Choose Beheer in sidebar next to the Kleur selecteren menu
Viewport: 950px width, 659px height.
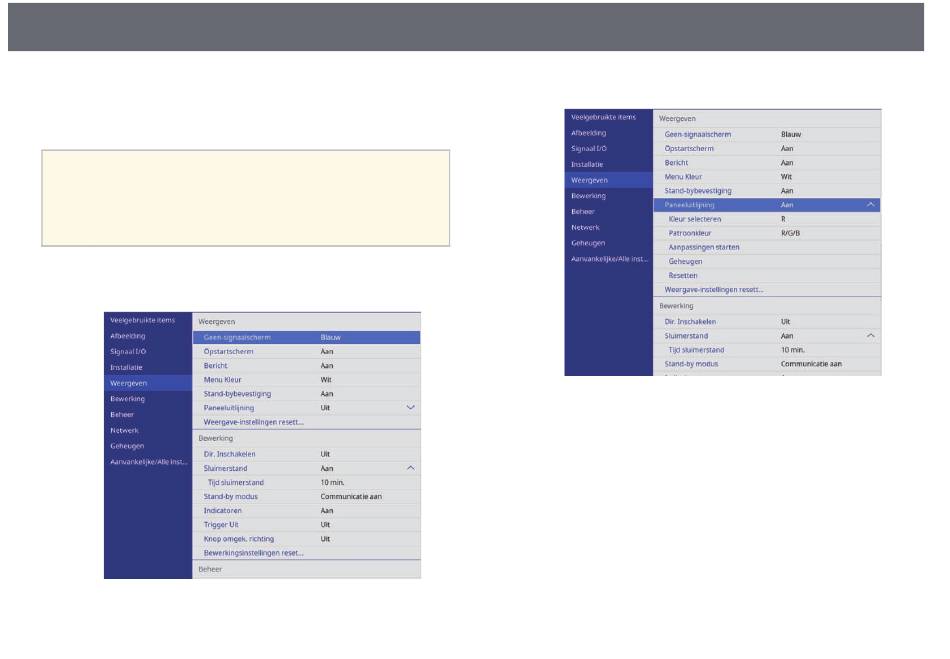tap(584, 211)
